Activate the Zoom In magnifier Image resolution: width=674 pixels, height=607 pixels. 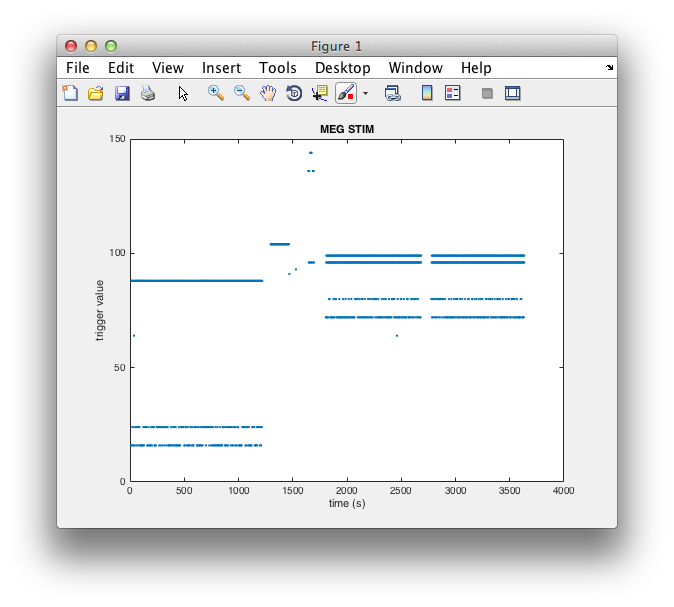click(216, 93)
